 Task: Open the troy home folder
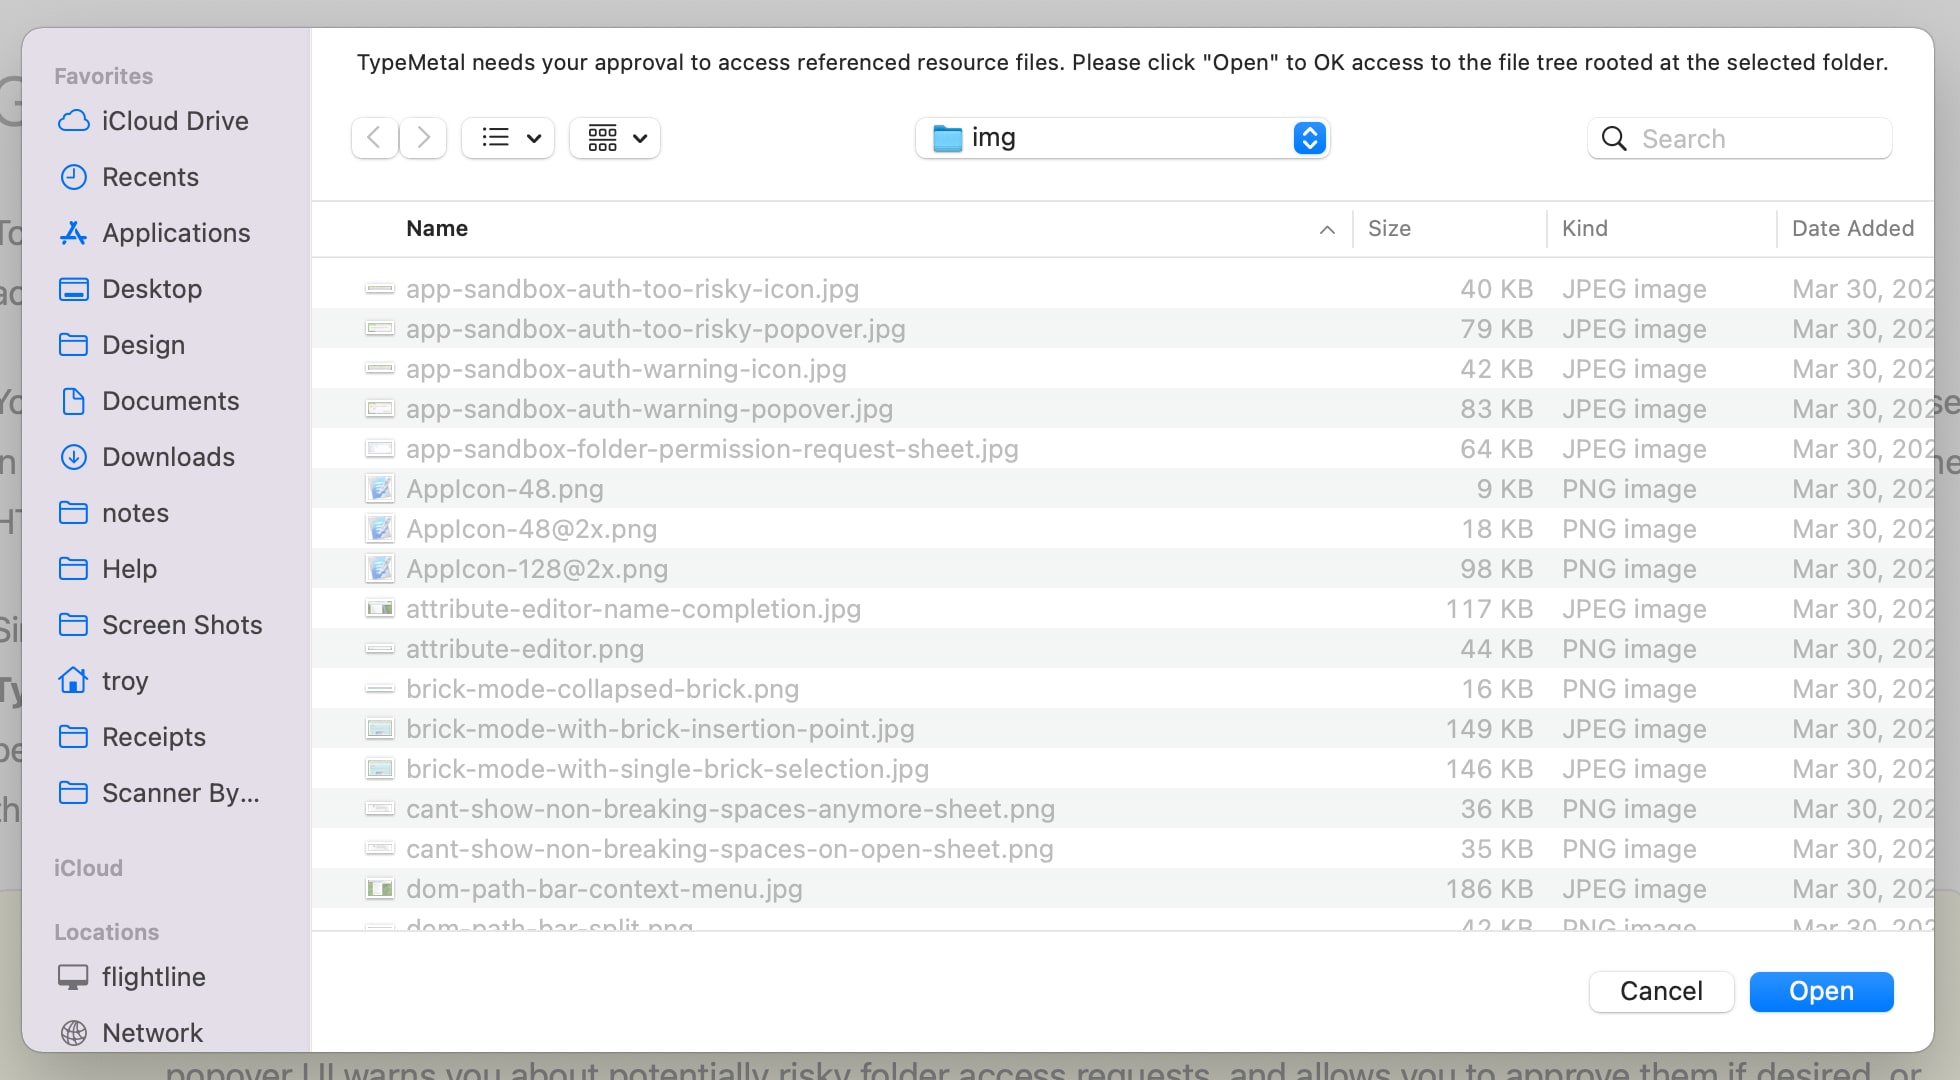pyautogui.click(x=103, y=681)
